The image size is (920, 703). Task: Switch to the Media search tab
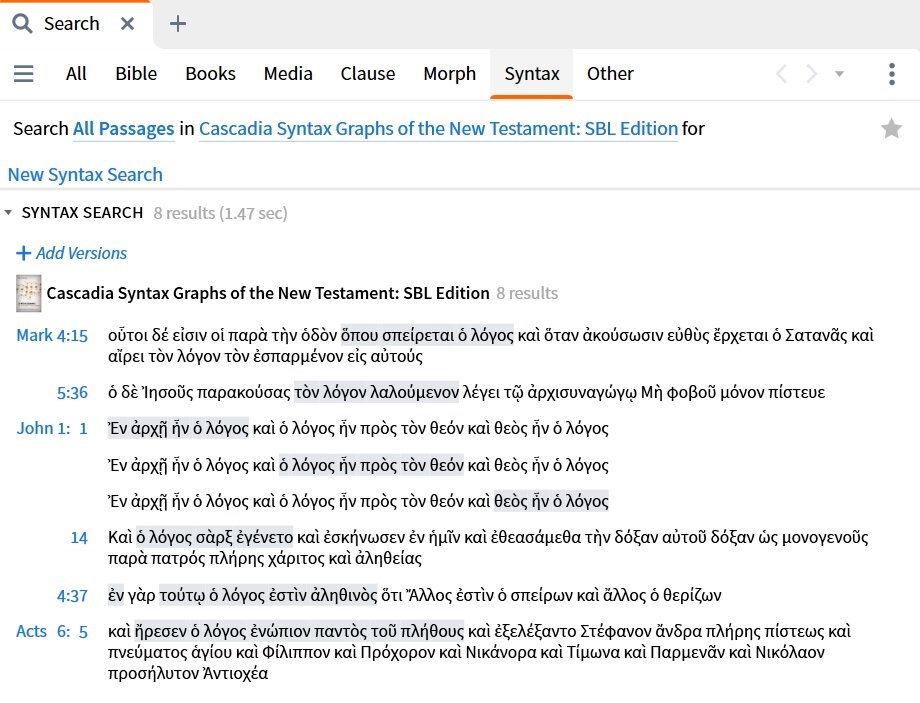tap(288, 73)
